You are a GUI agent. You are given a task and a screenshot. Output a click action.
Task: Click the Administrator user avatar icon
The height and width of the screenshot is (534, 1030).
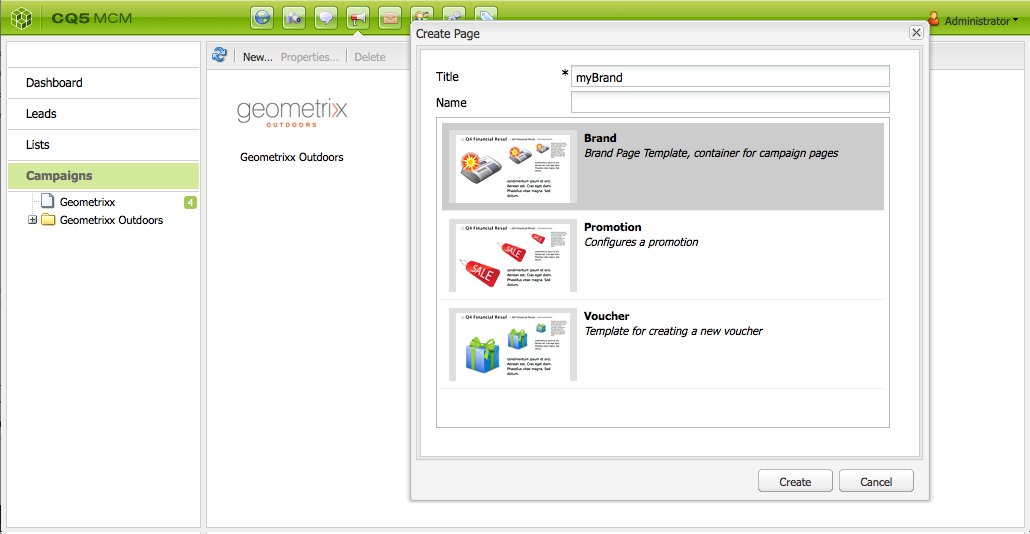pyautogui.click(x=933, y=19)
